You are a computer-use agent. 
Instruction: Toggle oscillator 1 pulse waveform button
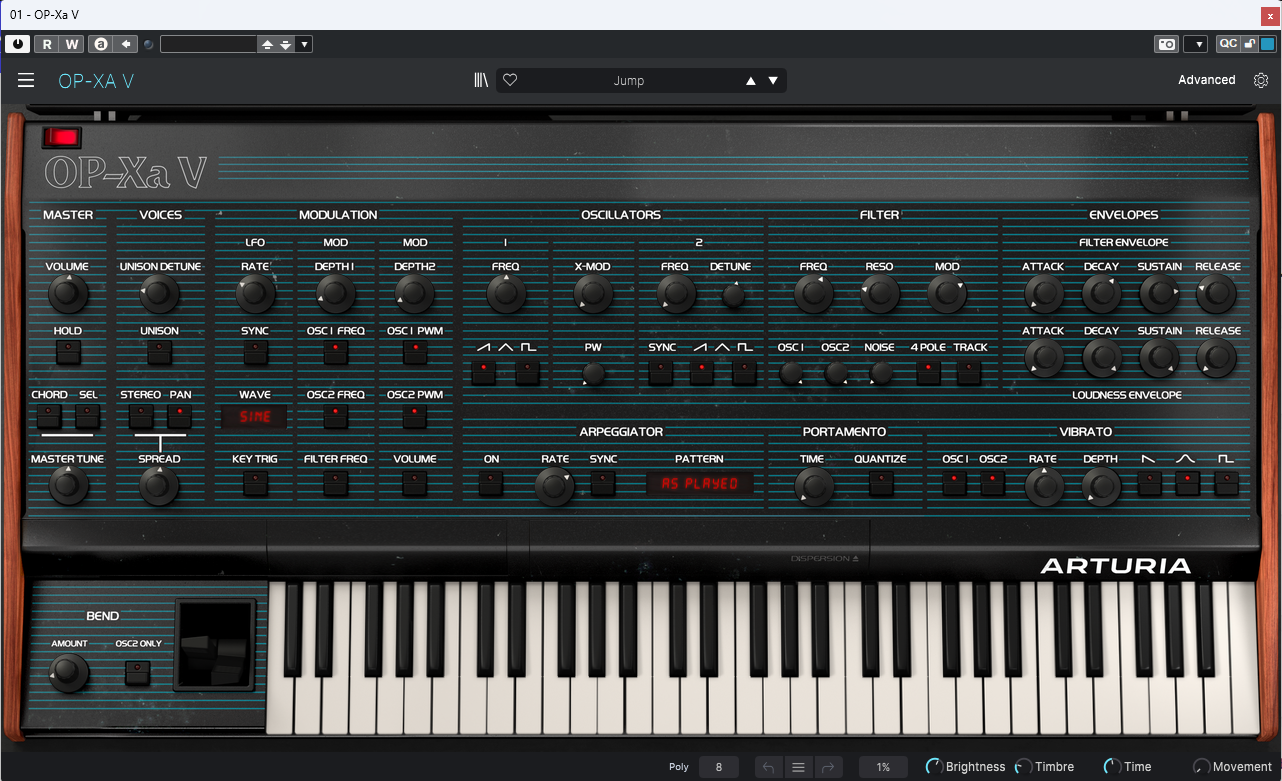point(527,373)
